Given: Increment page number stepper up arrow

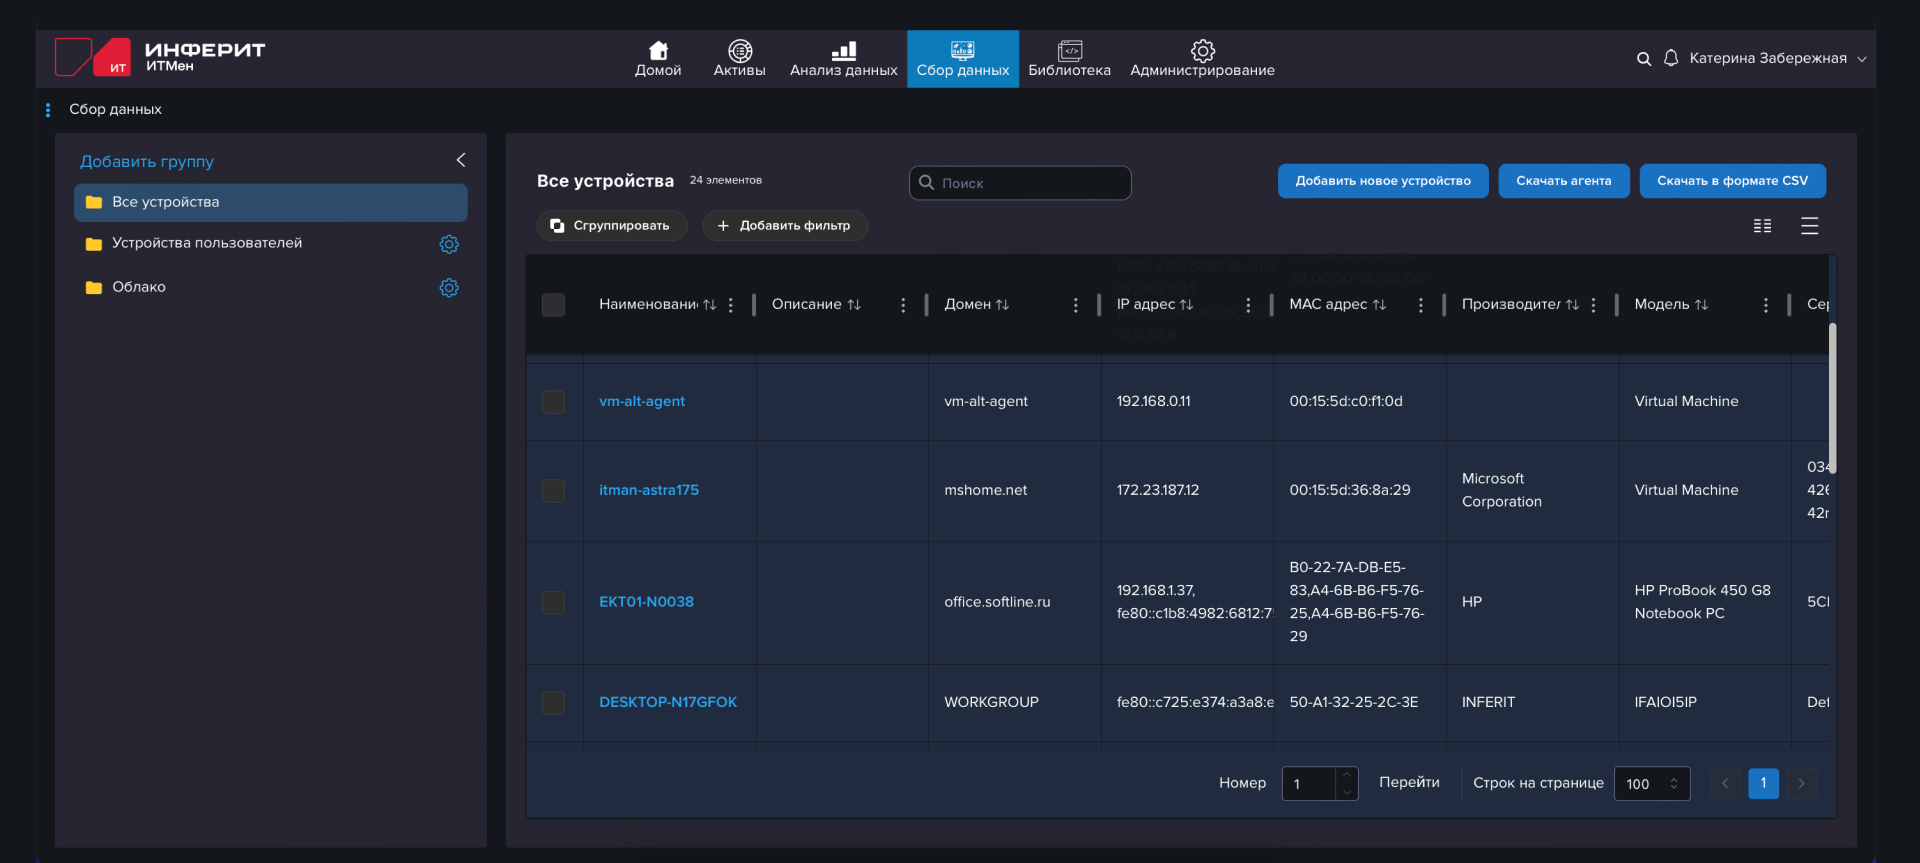Looking at the screenshot, I should pyautogui.click(x=1348, y=775).
